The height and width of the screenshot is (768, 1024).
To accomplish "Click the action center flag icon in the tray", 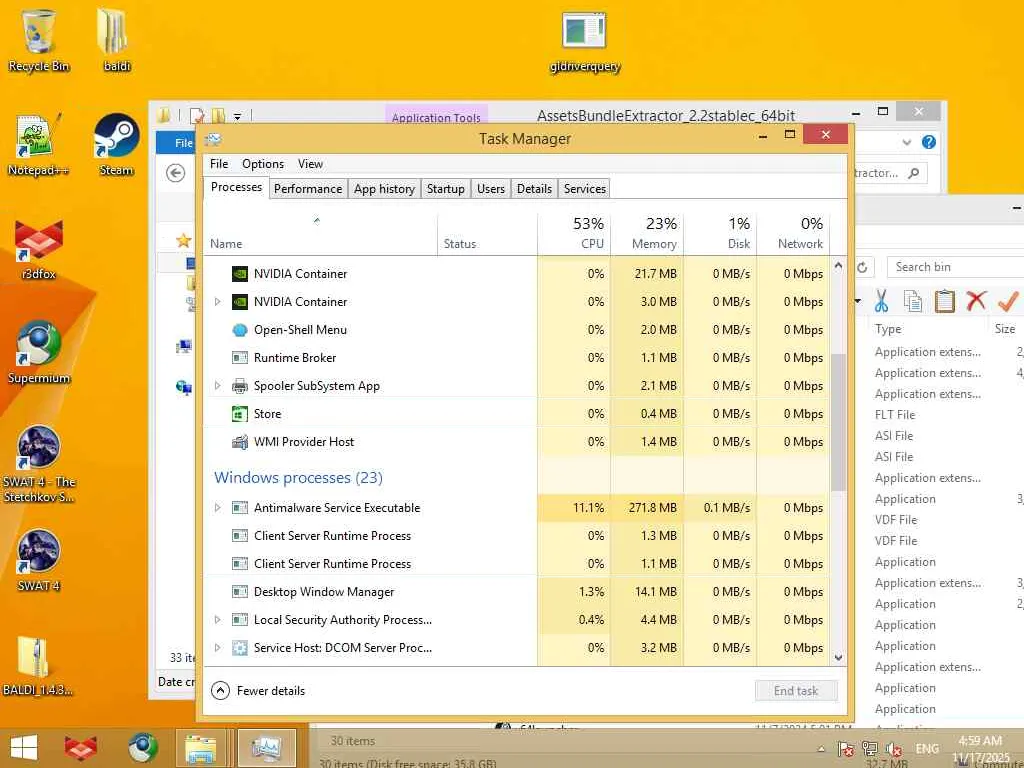I will tap(846, 748).
